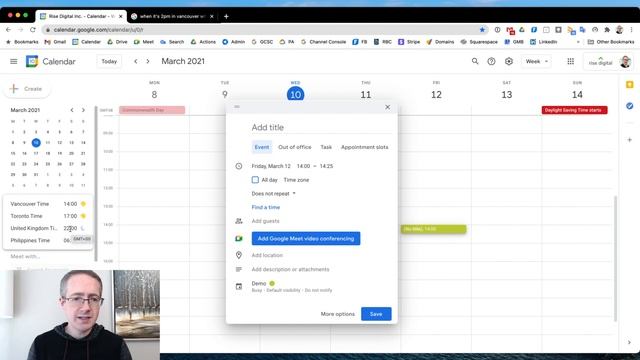The width and height of the screenshot is (640, 360).
Task: Open browser extensions puzzle icon
Action: point(607,30)
